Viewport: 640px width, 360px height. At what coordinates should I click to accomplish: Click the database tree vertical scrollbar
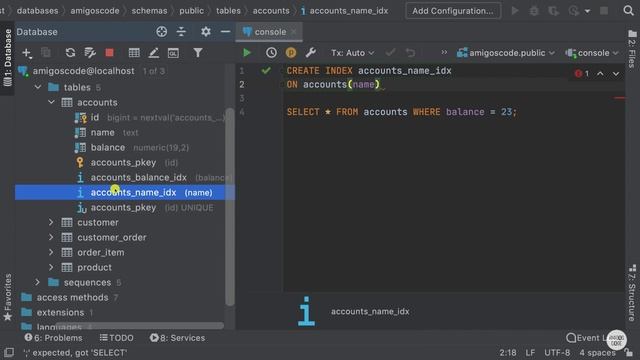tap(230, 206)
